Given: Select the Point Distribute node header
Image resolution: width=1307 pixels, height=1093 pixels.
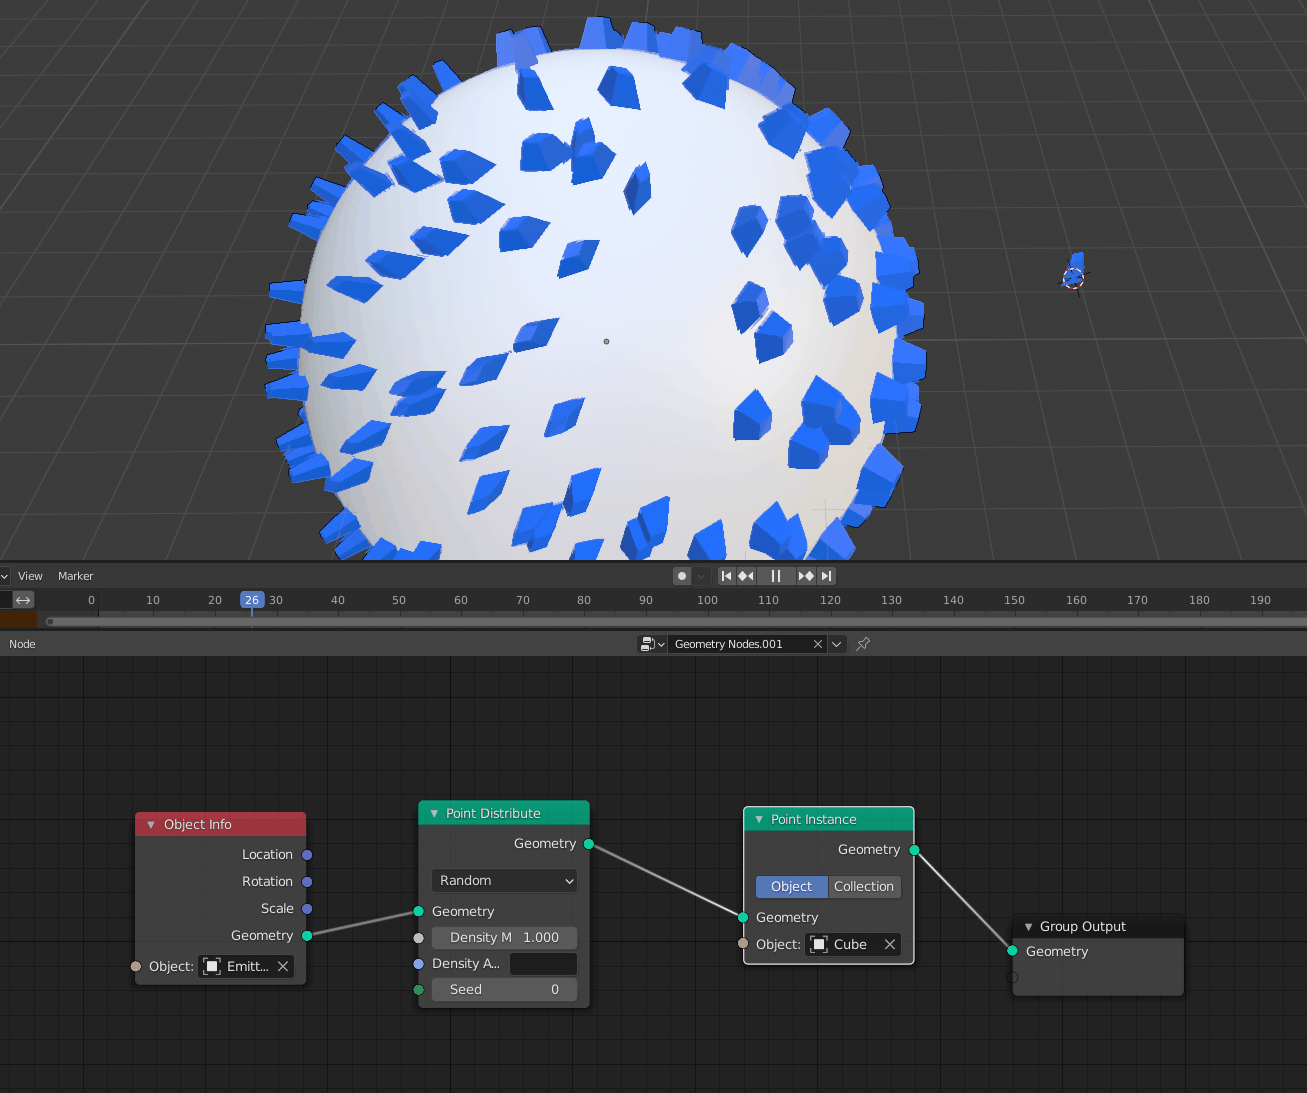Looking at the screenshot, I should 504,814.
